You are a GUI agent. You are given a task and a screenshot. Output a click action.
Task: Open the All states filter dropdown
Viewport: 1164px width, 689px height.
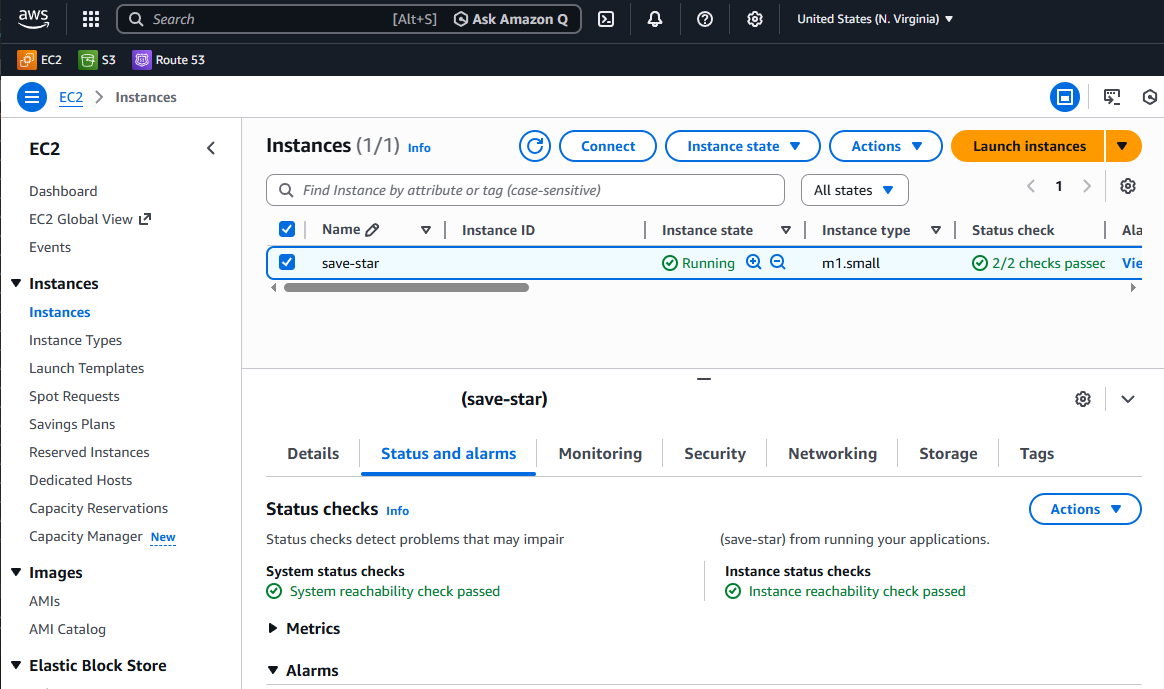pos(854,190)
